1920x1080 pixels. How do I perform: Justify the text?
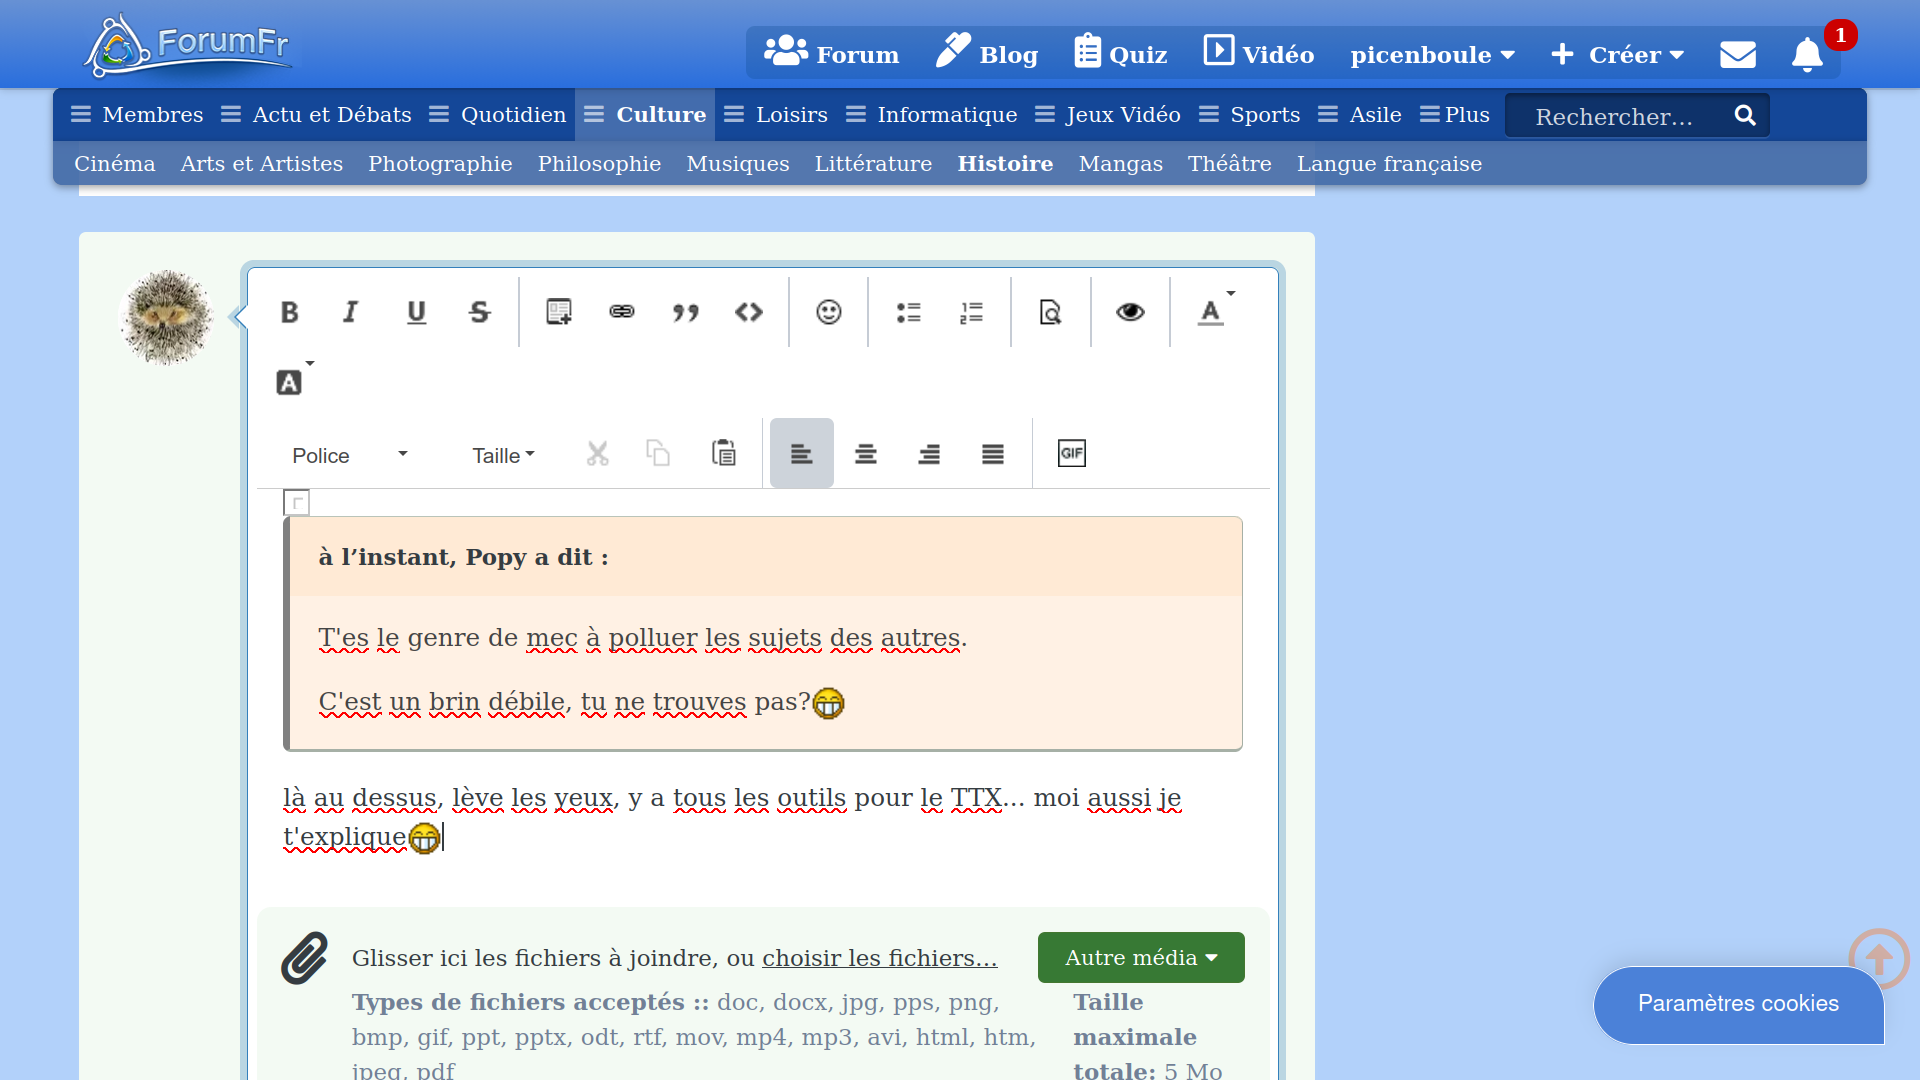(x=993, y=454)
